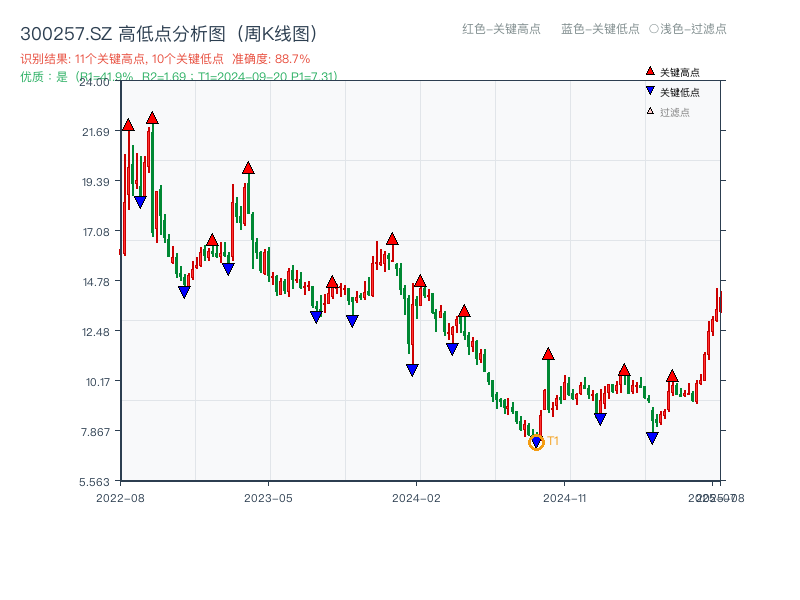The width and height of the screenshot is (800, 600).
Task: Click the 2022-08 x-axis date label
Action: coord(120,498)
